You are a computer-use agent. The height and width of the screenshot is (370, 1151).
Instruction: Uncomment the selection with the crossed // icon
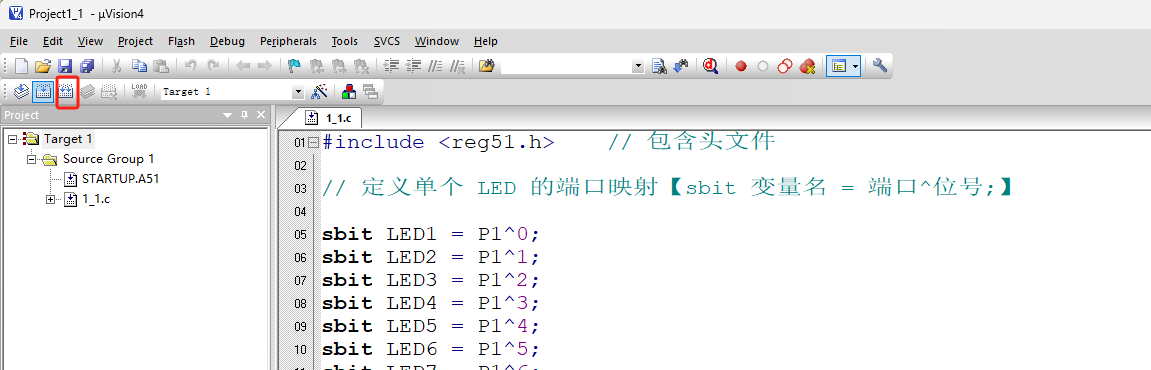pyautogui.click(x=457, y=66)
